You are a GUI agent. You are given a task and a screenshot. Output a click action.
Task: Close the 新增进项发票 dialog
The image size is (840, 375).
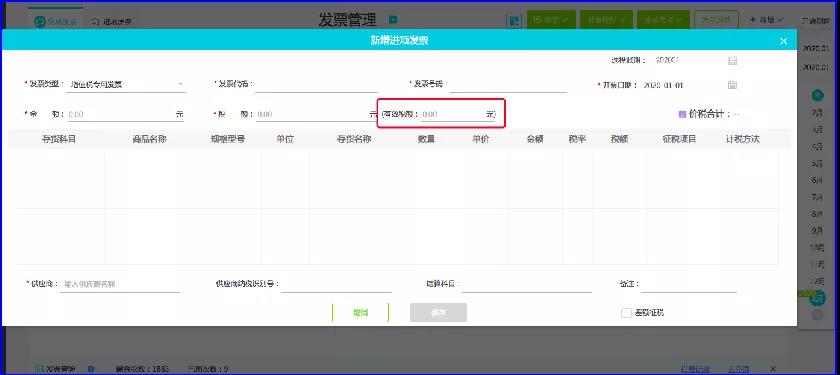[783, 41]
